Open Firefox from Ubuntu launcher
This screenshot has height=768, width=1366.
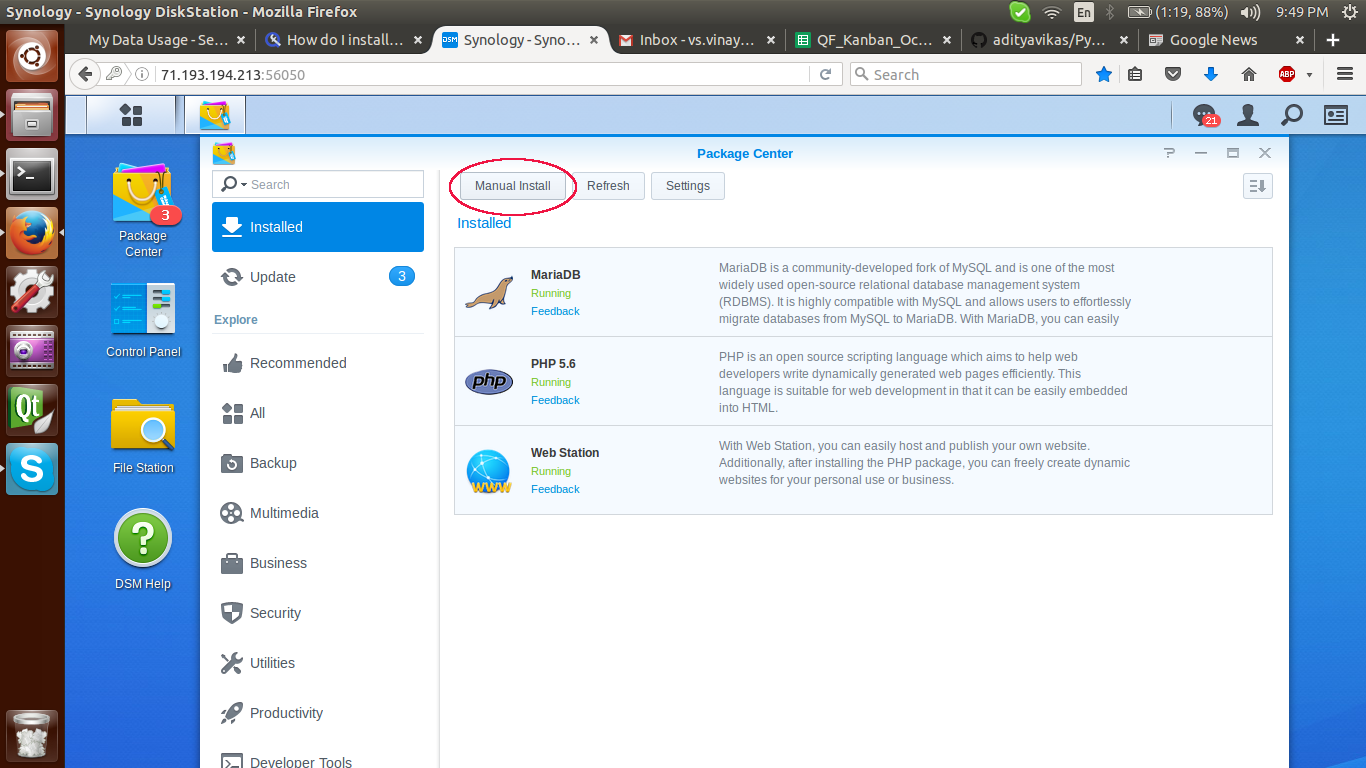pos(32,233)
